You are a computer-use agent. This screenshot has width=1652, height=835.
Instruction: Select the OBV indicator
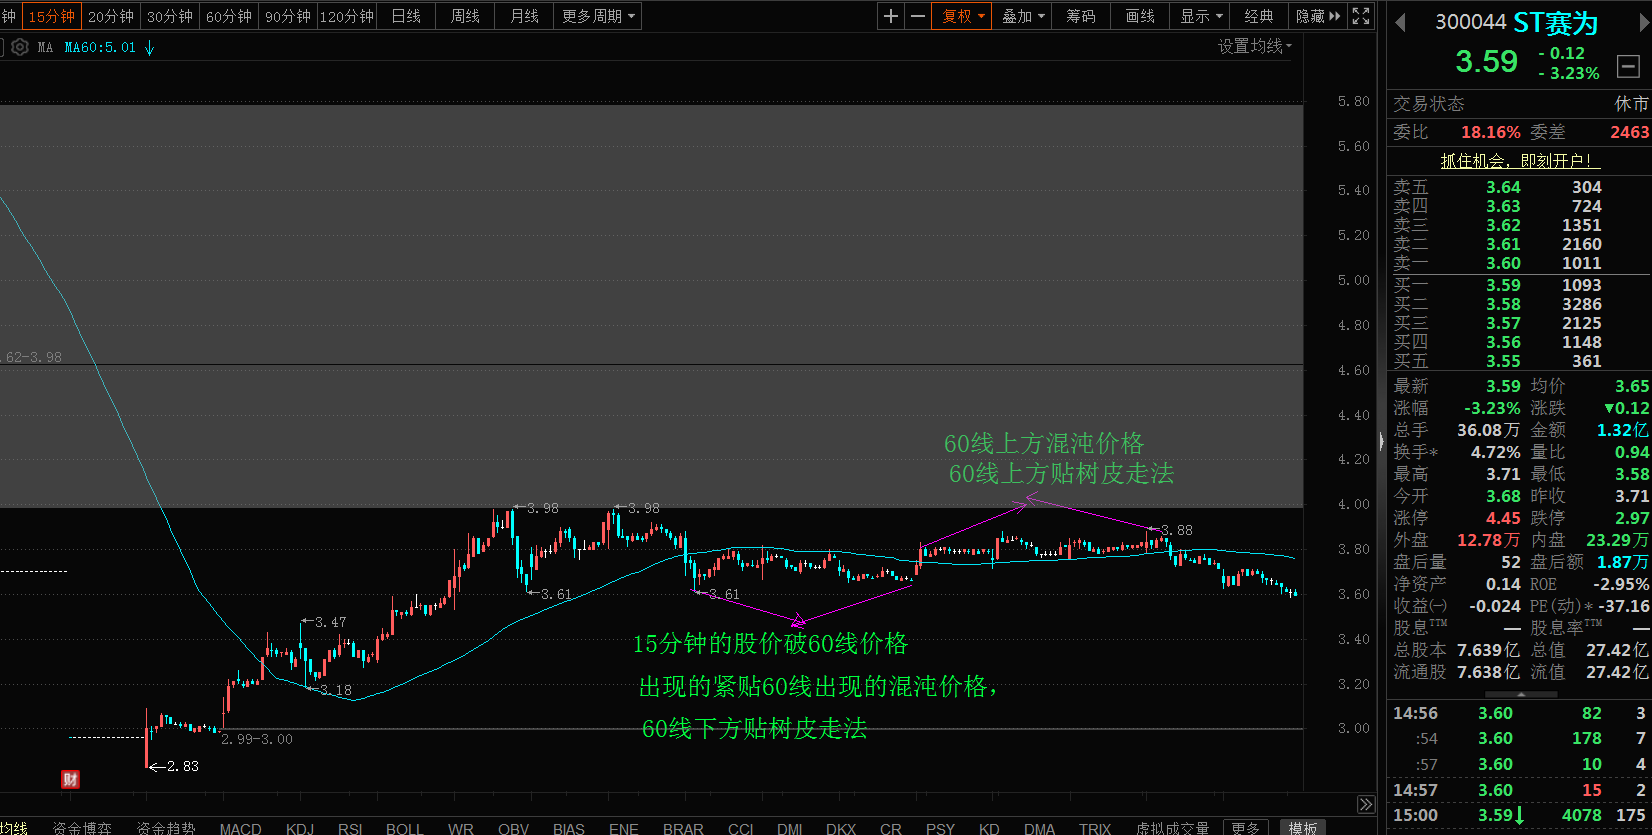coord(513,828)
